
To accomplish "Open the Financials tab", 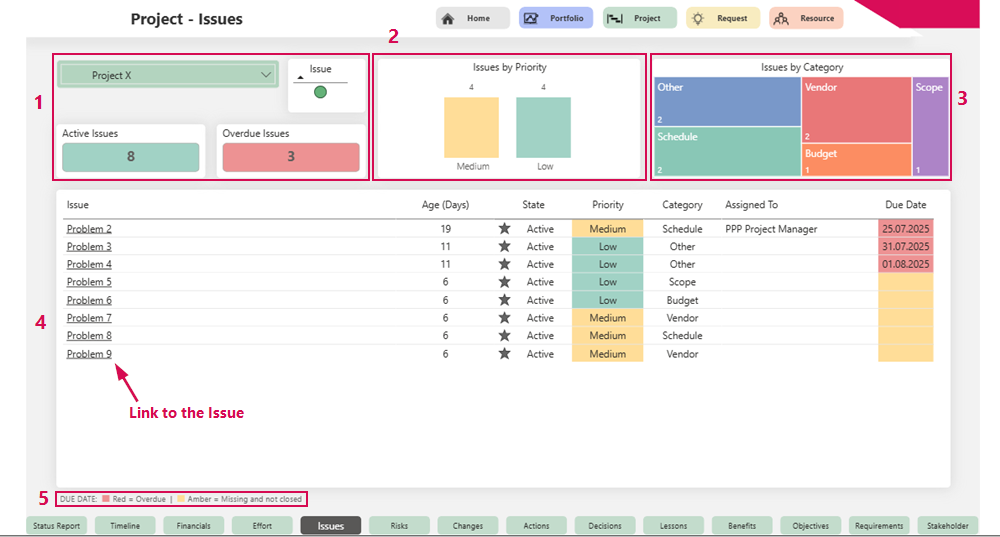I will 193,526.
